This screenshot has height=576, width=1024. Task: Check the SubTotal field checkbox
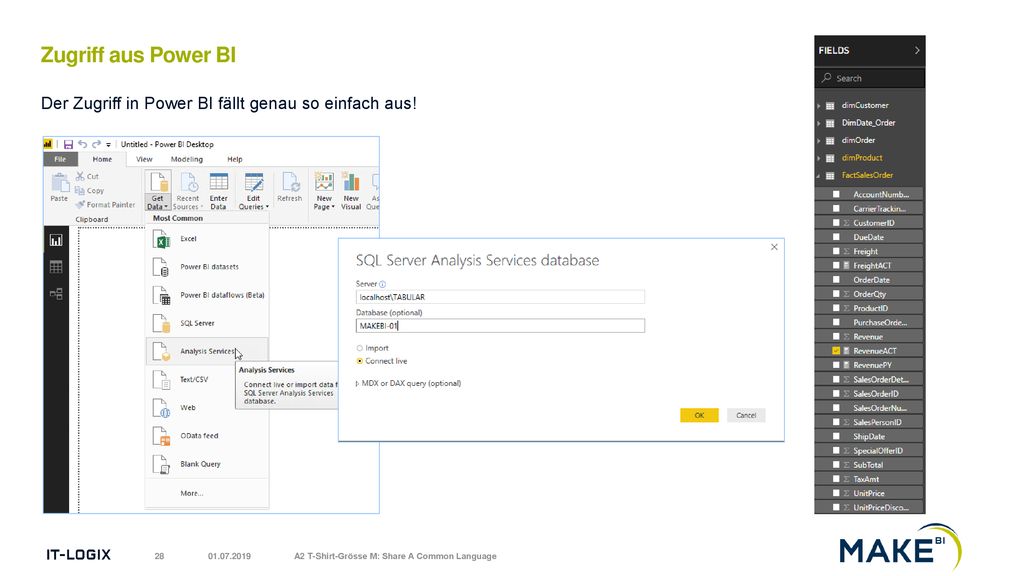tap(836, 465)
